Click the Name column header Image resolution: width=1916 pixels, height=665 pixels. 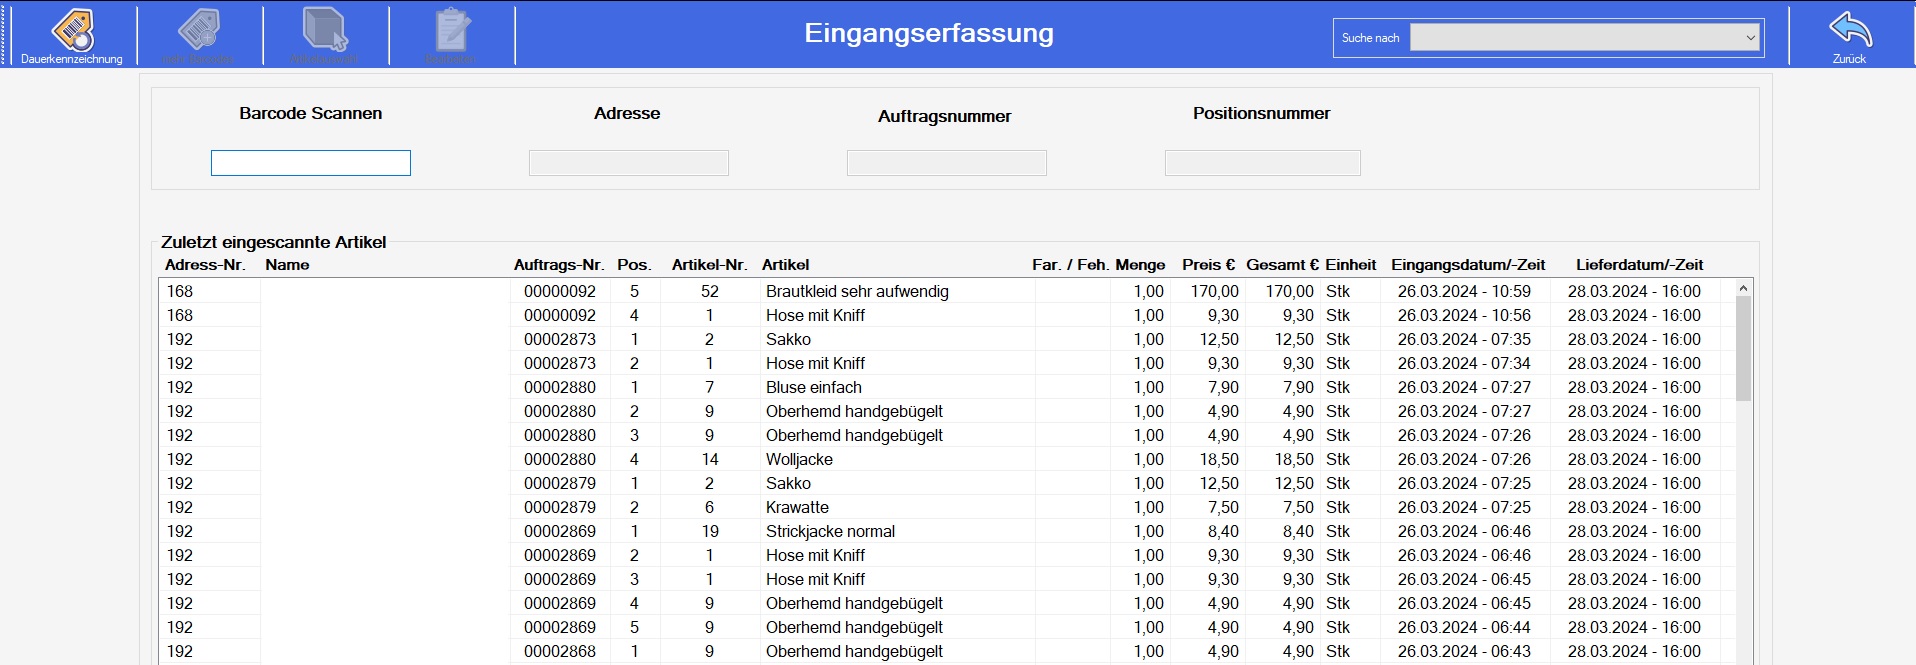coord(287,265)
